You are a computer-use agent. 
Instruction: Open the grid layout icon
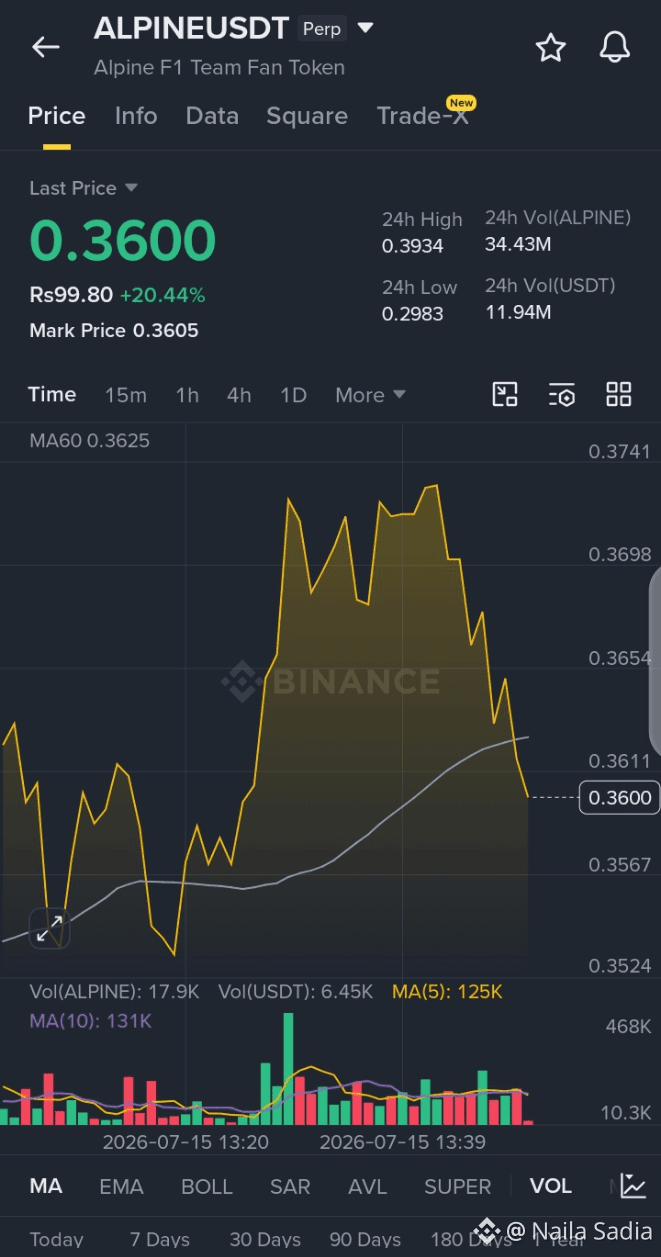tap(619, 394)
